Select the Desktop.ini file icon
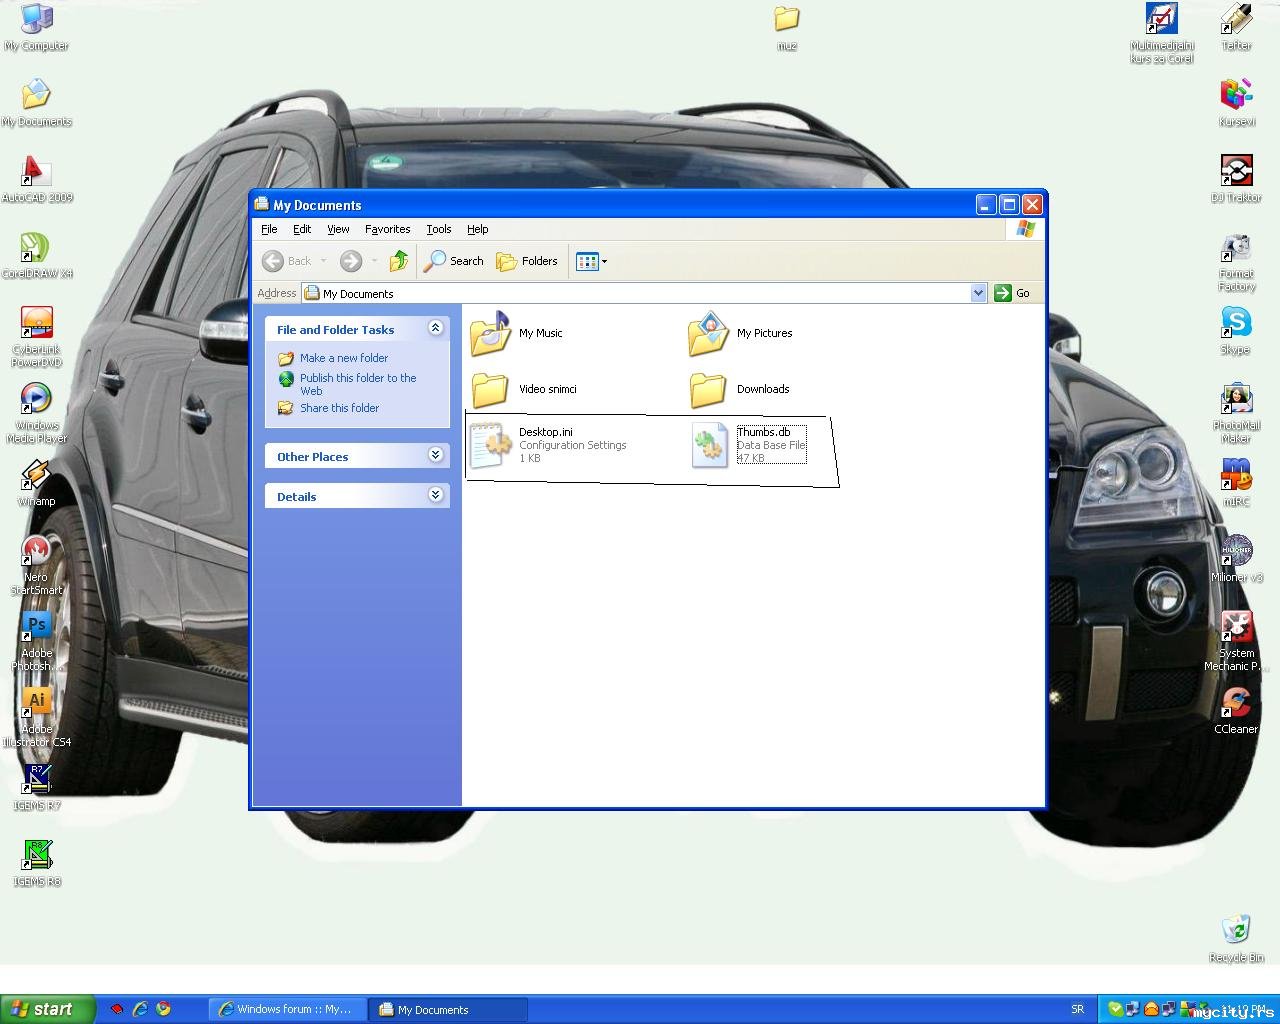The image size is (1280, 1024). pyautogui.click(x=490, y=446)
